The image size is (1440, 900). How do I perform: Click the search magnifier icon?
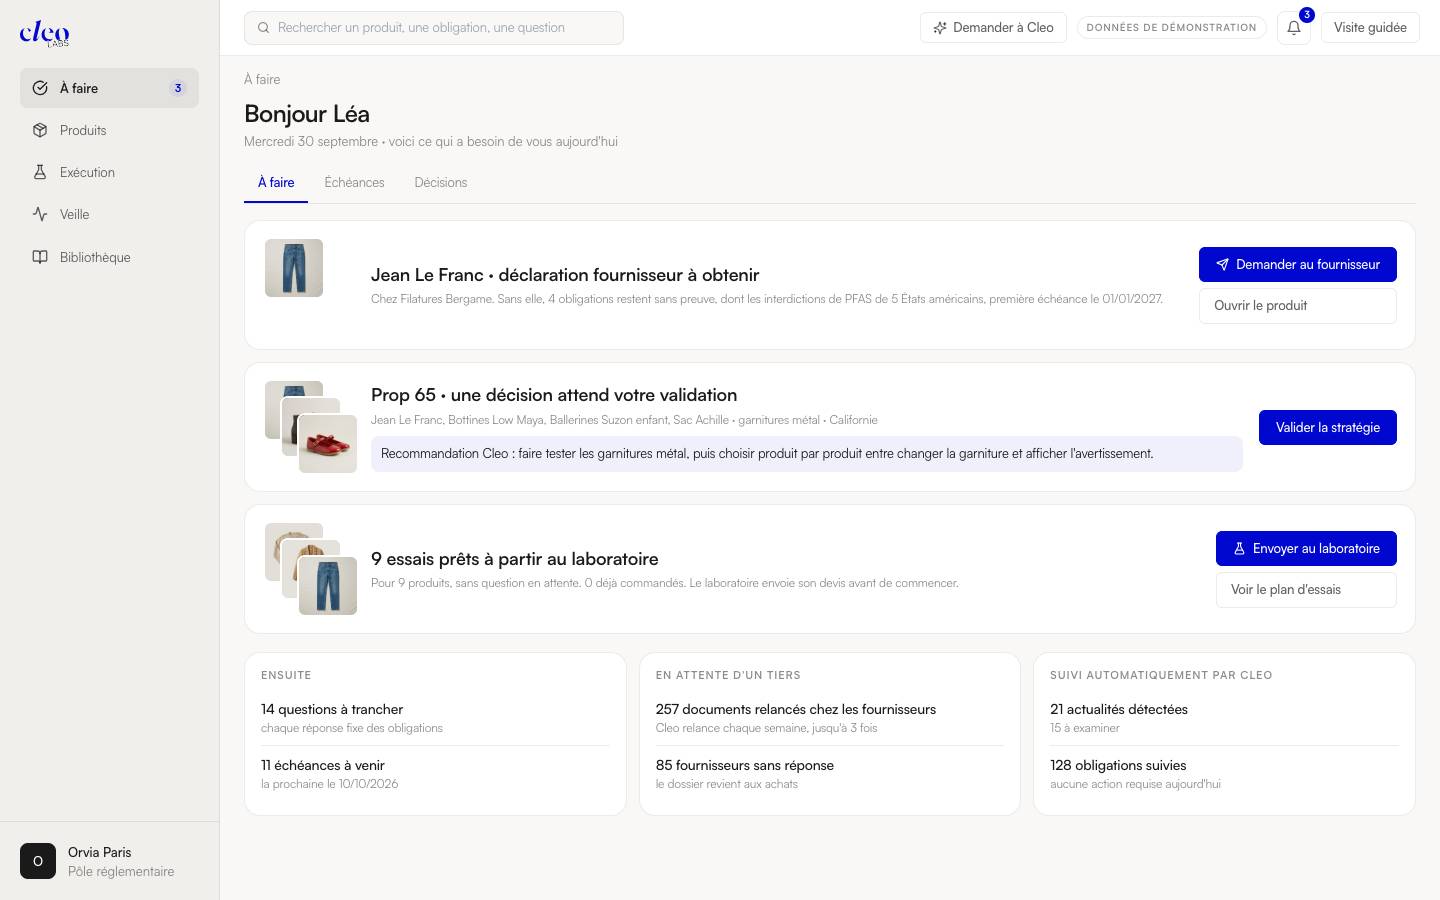click(x=264, y=28)
